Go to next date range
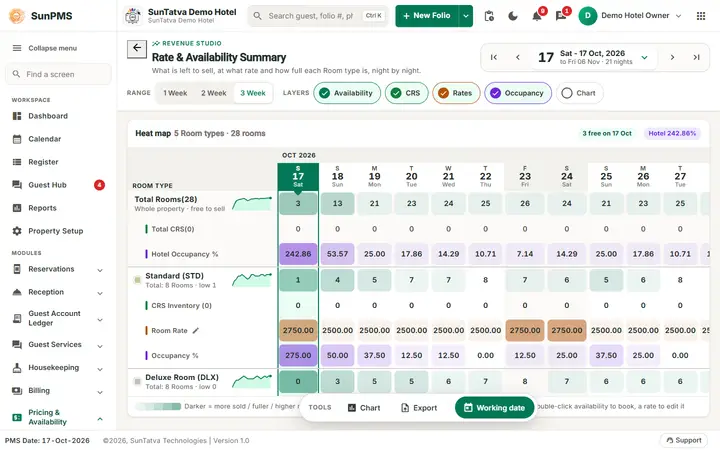 [x=672, y=57]
